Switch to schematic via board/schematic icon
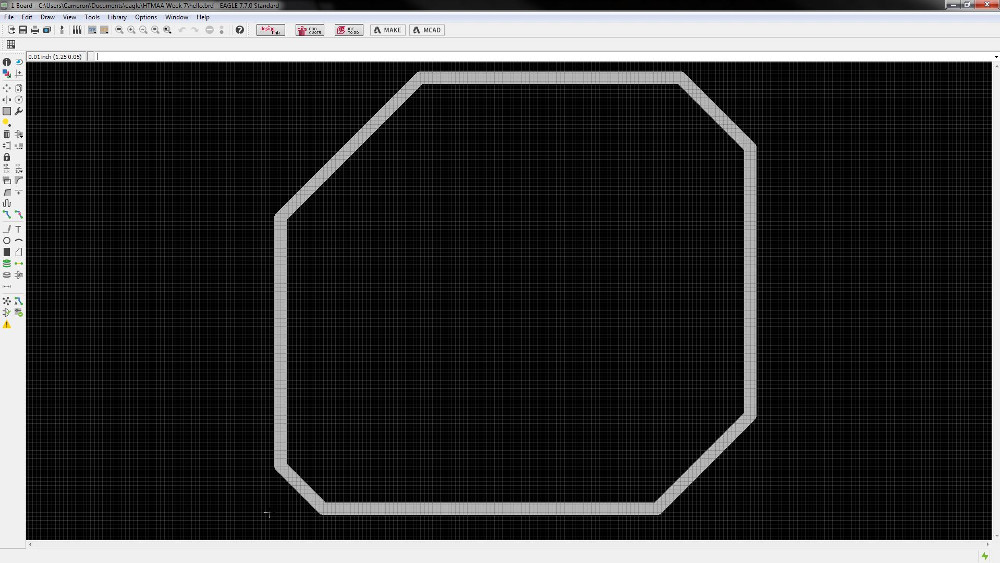 click(62, 30)
